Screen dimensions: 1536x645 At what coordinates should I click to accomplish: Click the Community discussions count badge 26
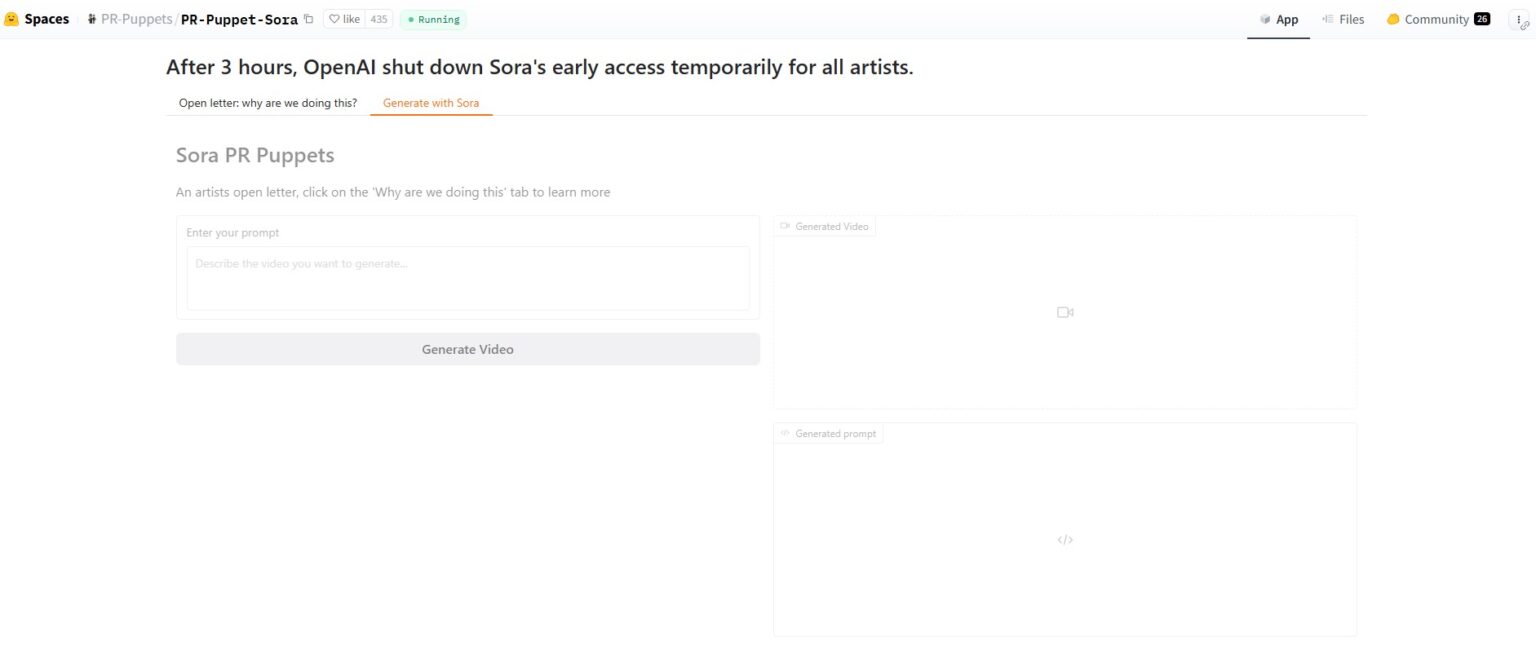click(1482, 19)
